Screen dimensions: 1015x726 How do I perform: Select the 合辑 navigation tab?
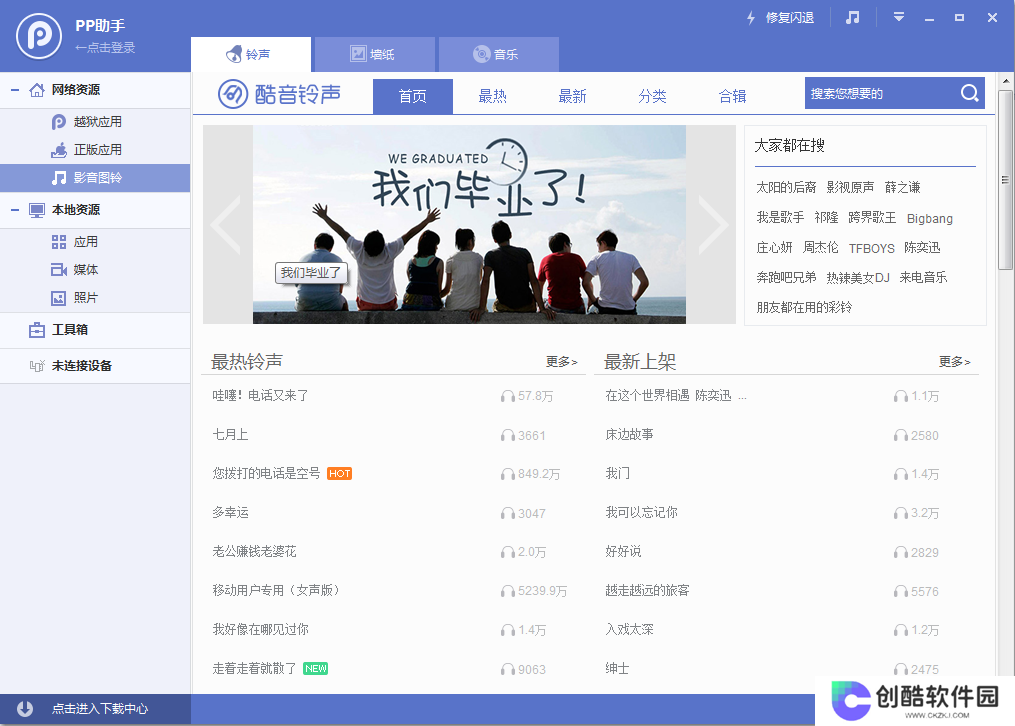pos(732,96)
